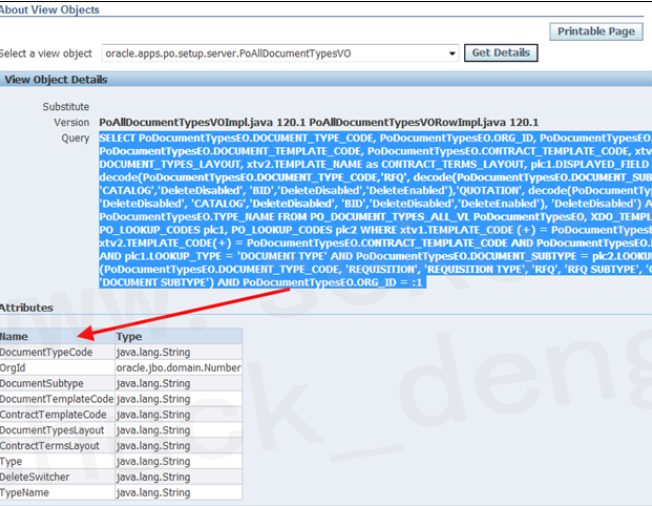Open the view object dropdown
652x506 pixels.
(452, 54)
